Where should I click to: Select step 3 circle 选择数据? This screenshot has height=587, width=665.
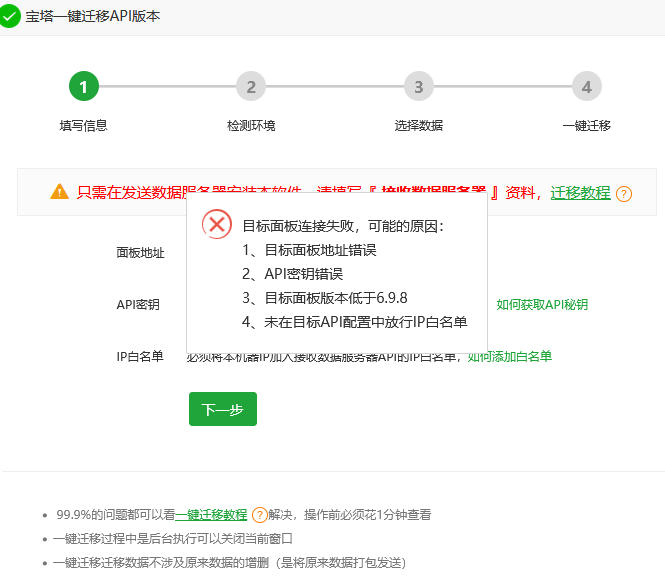click(x=419, y=87)
